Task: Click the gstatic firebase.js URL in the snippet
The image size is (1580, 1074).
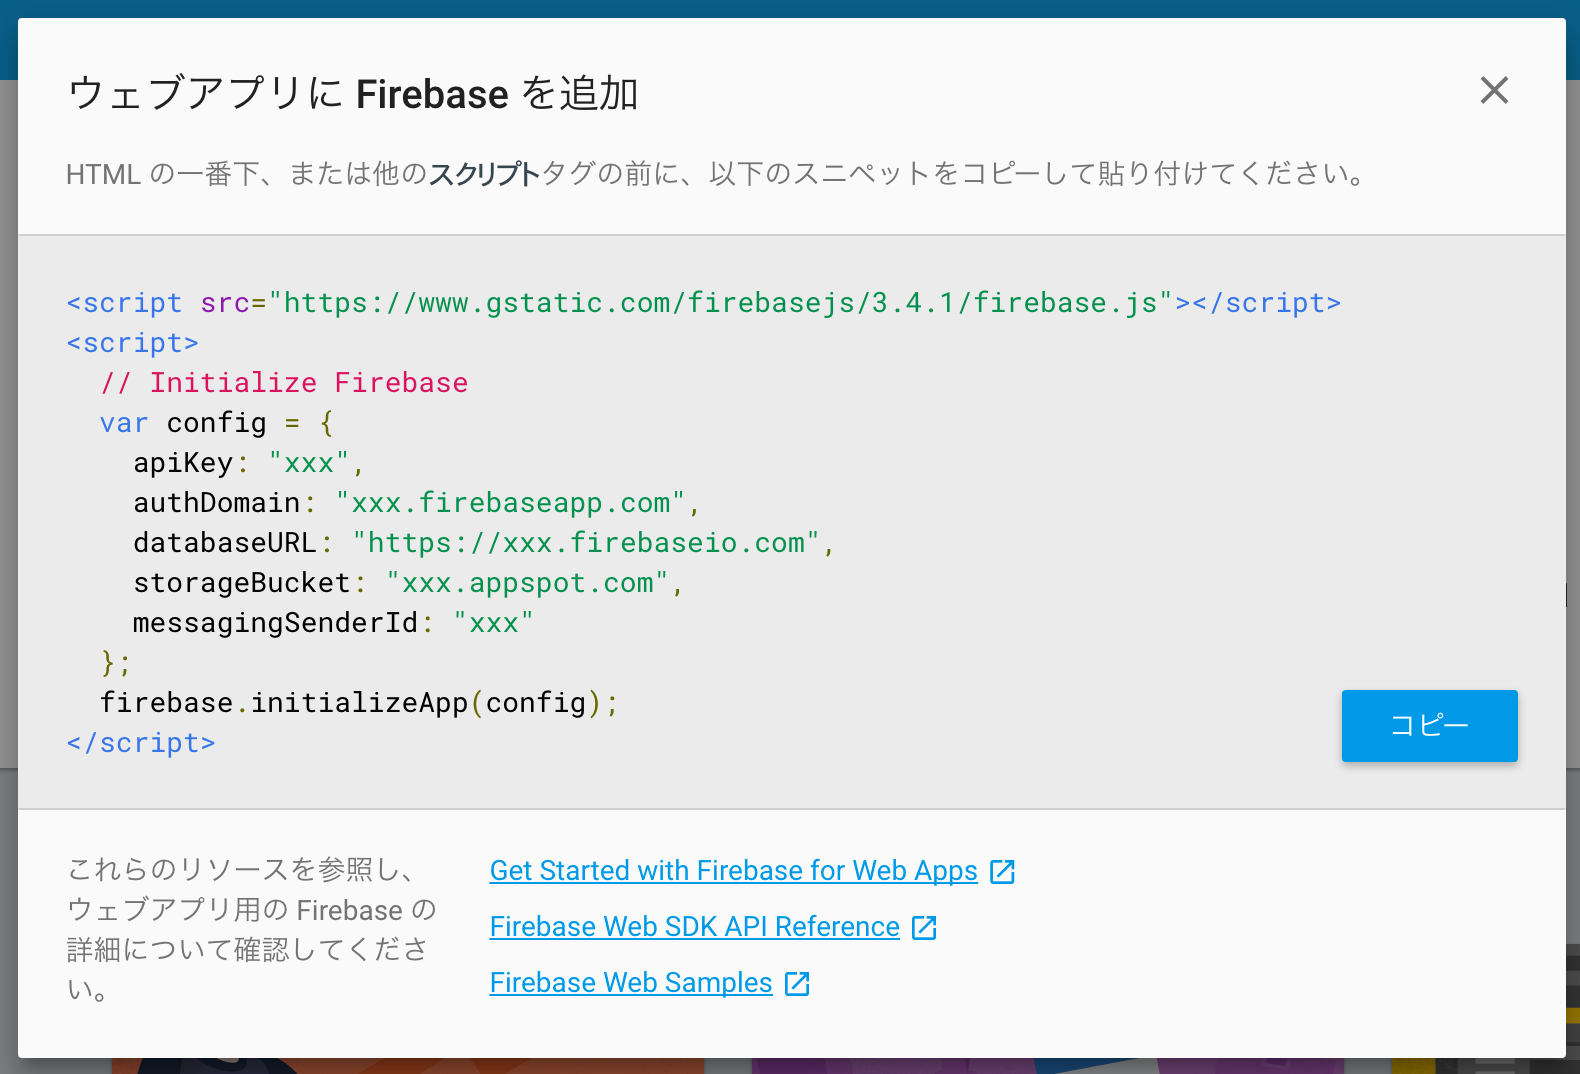Action: [x=720, y=303]
